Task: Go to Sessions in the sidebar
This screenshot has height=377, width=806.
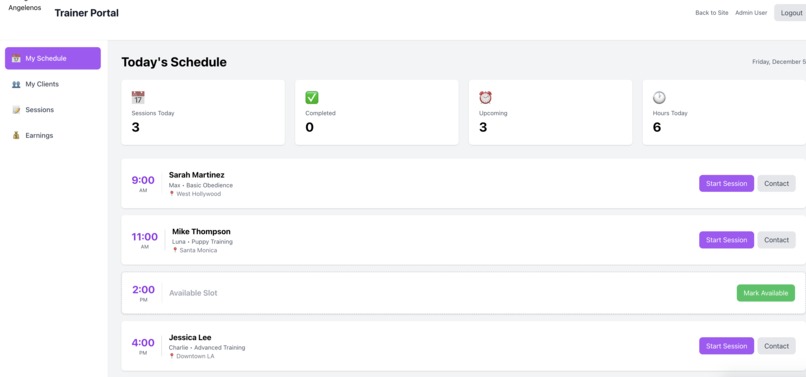Action: [x=53, y=110]
